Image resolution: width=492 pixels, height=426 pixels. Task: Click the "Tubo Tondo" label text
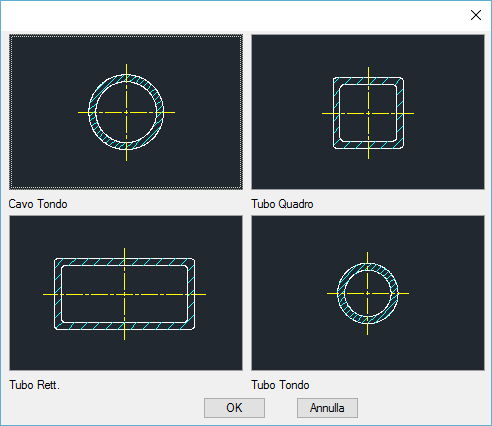[280, 385]
